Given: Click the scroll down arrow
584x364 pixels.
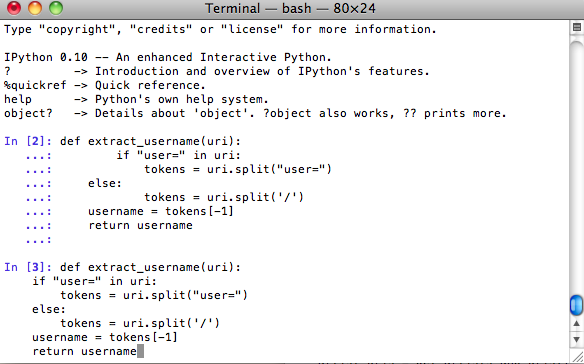Looking at the screenshot, I should tap(577, 339).
